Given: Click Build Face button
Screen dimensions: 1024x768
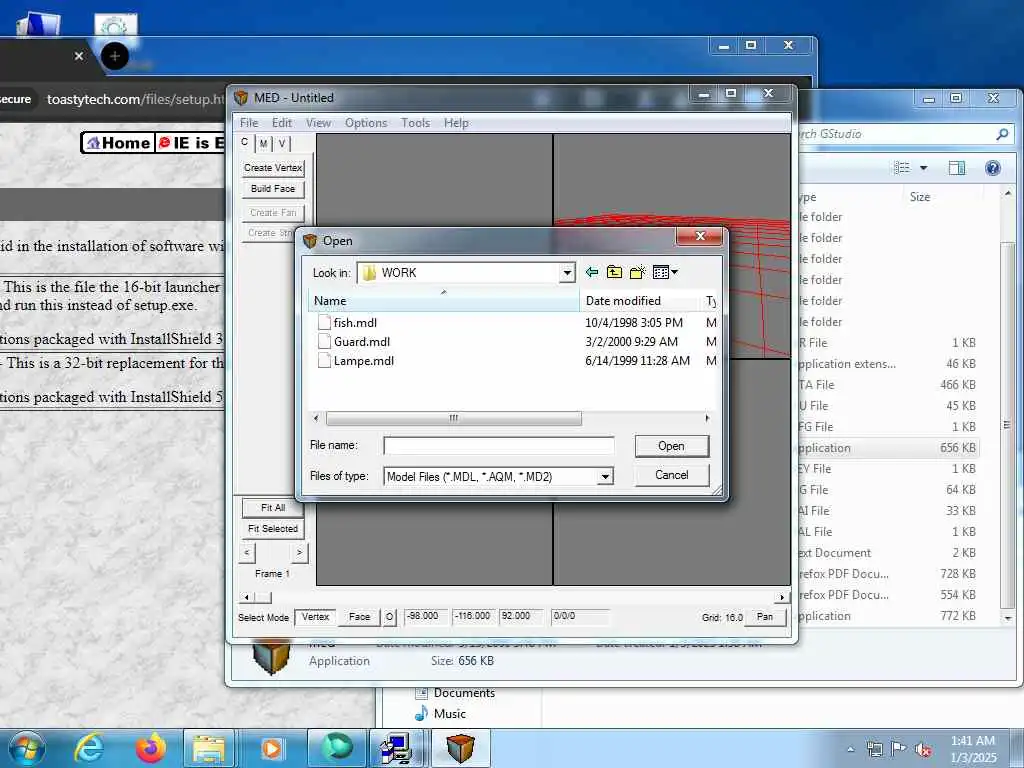Looking at the screenshot, I should (x=273, y=189).
